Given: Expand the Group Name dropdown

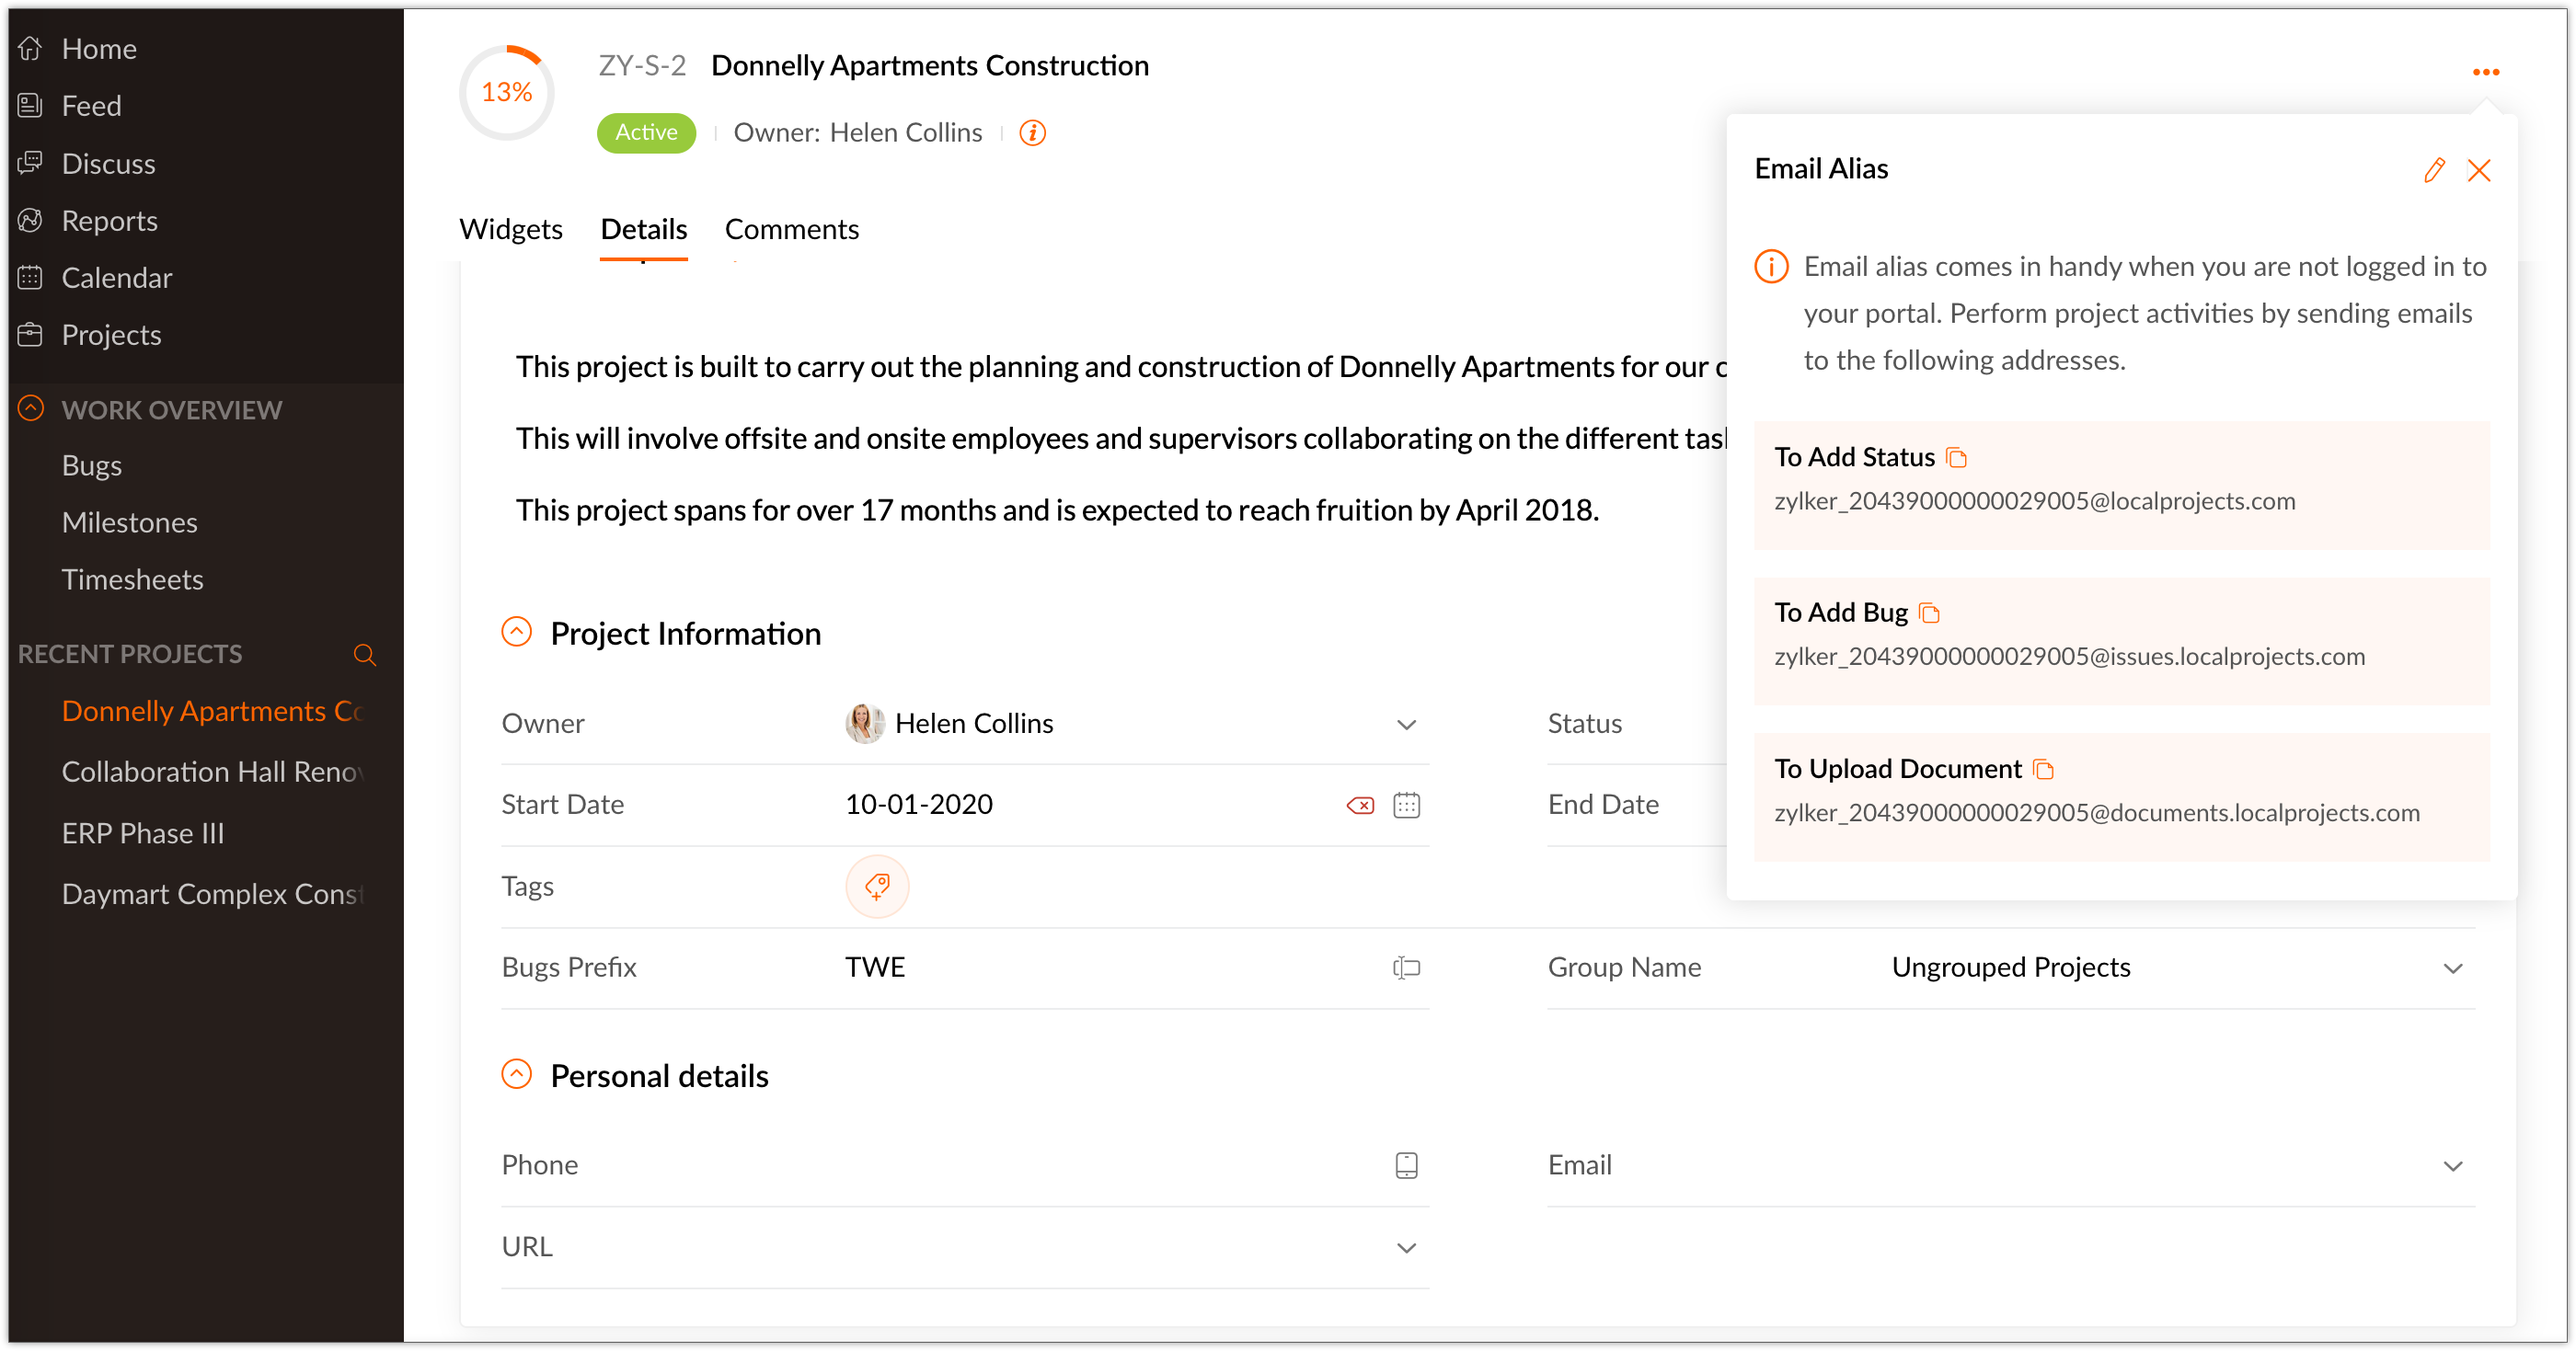Looking at the screenshot, I should pos(2452,968).
